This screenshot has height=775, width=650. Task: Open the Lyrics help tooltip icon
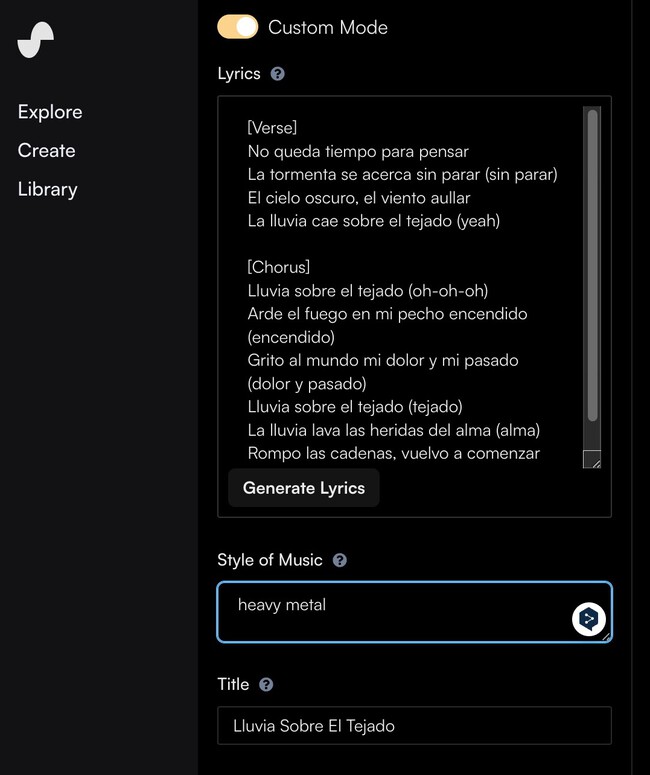pyautogui.click(x=278, y=74)
